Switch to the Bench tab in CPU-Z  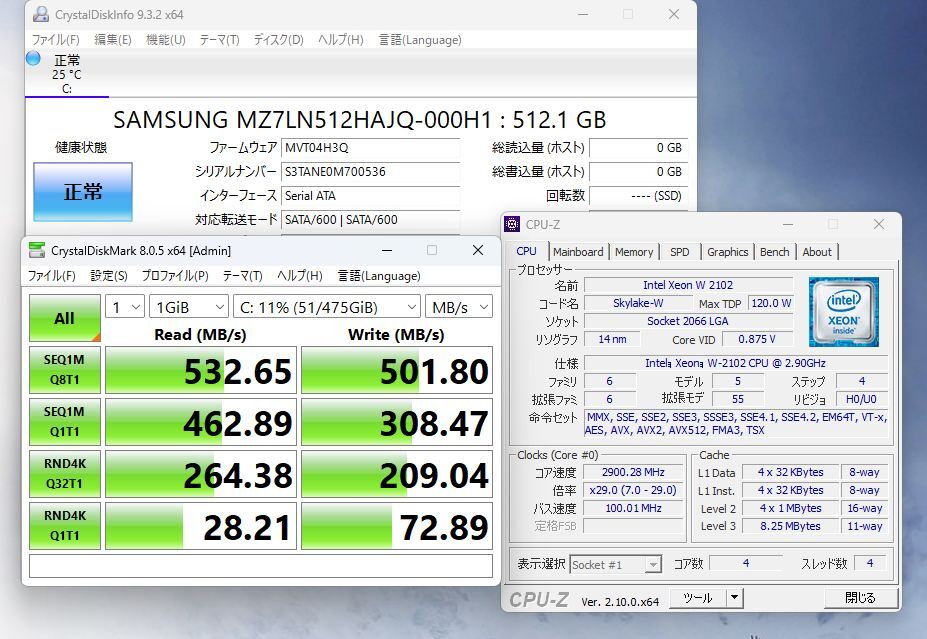pos(774,252)
